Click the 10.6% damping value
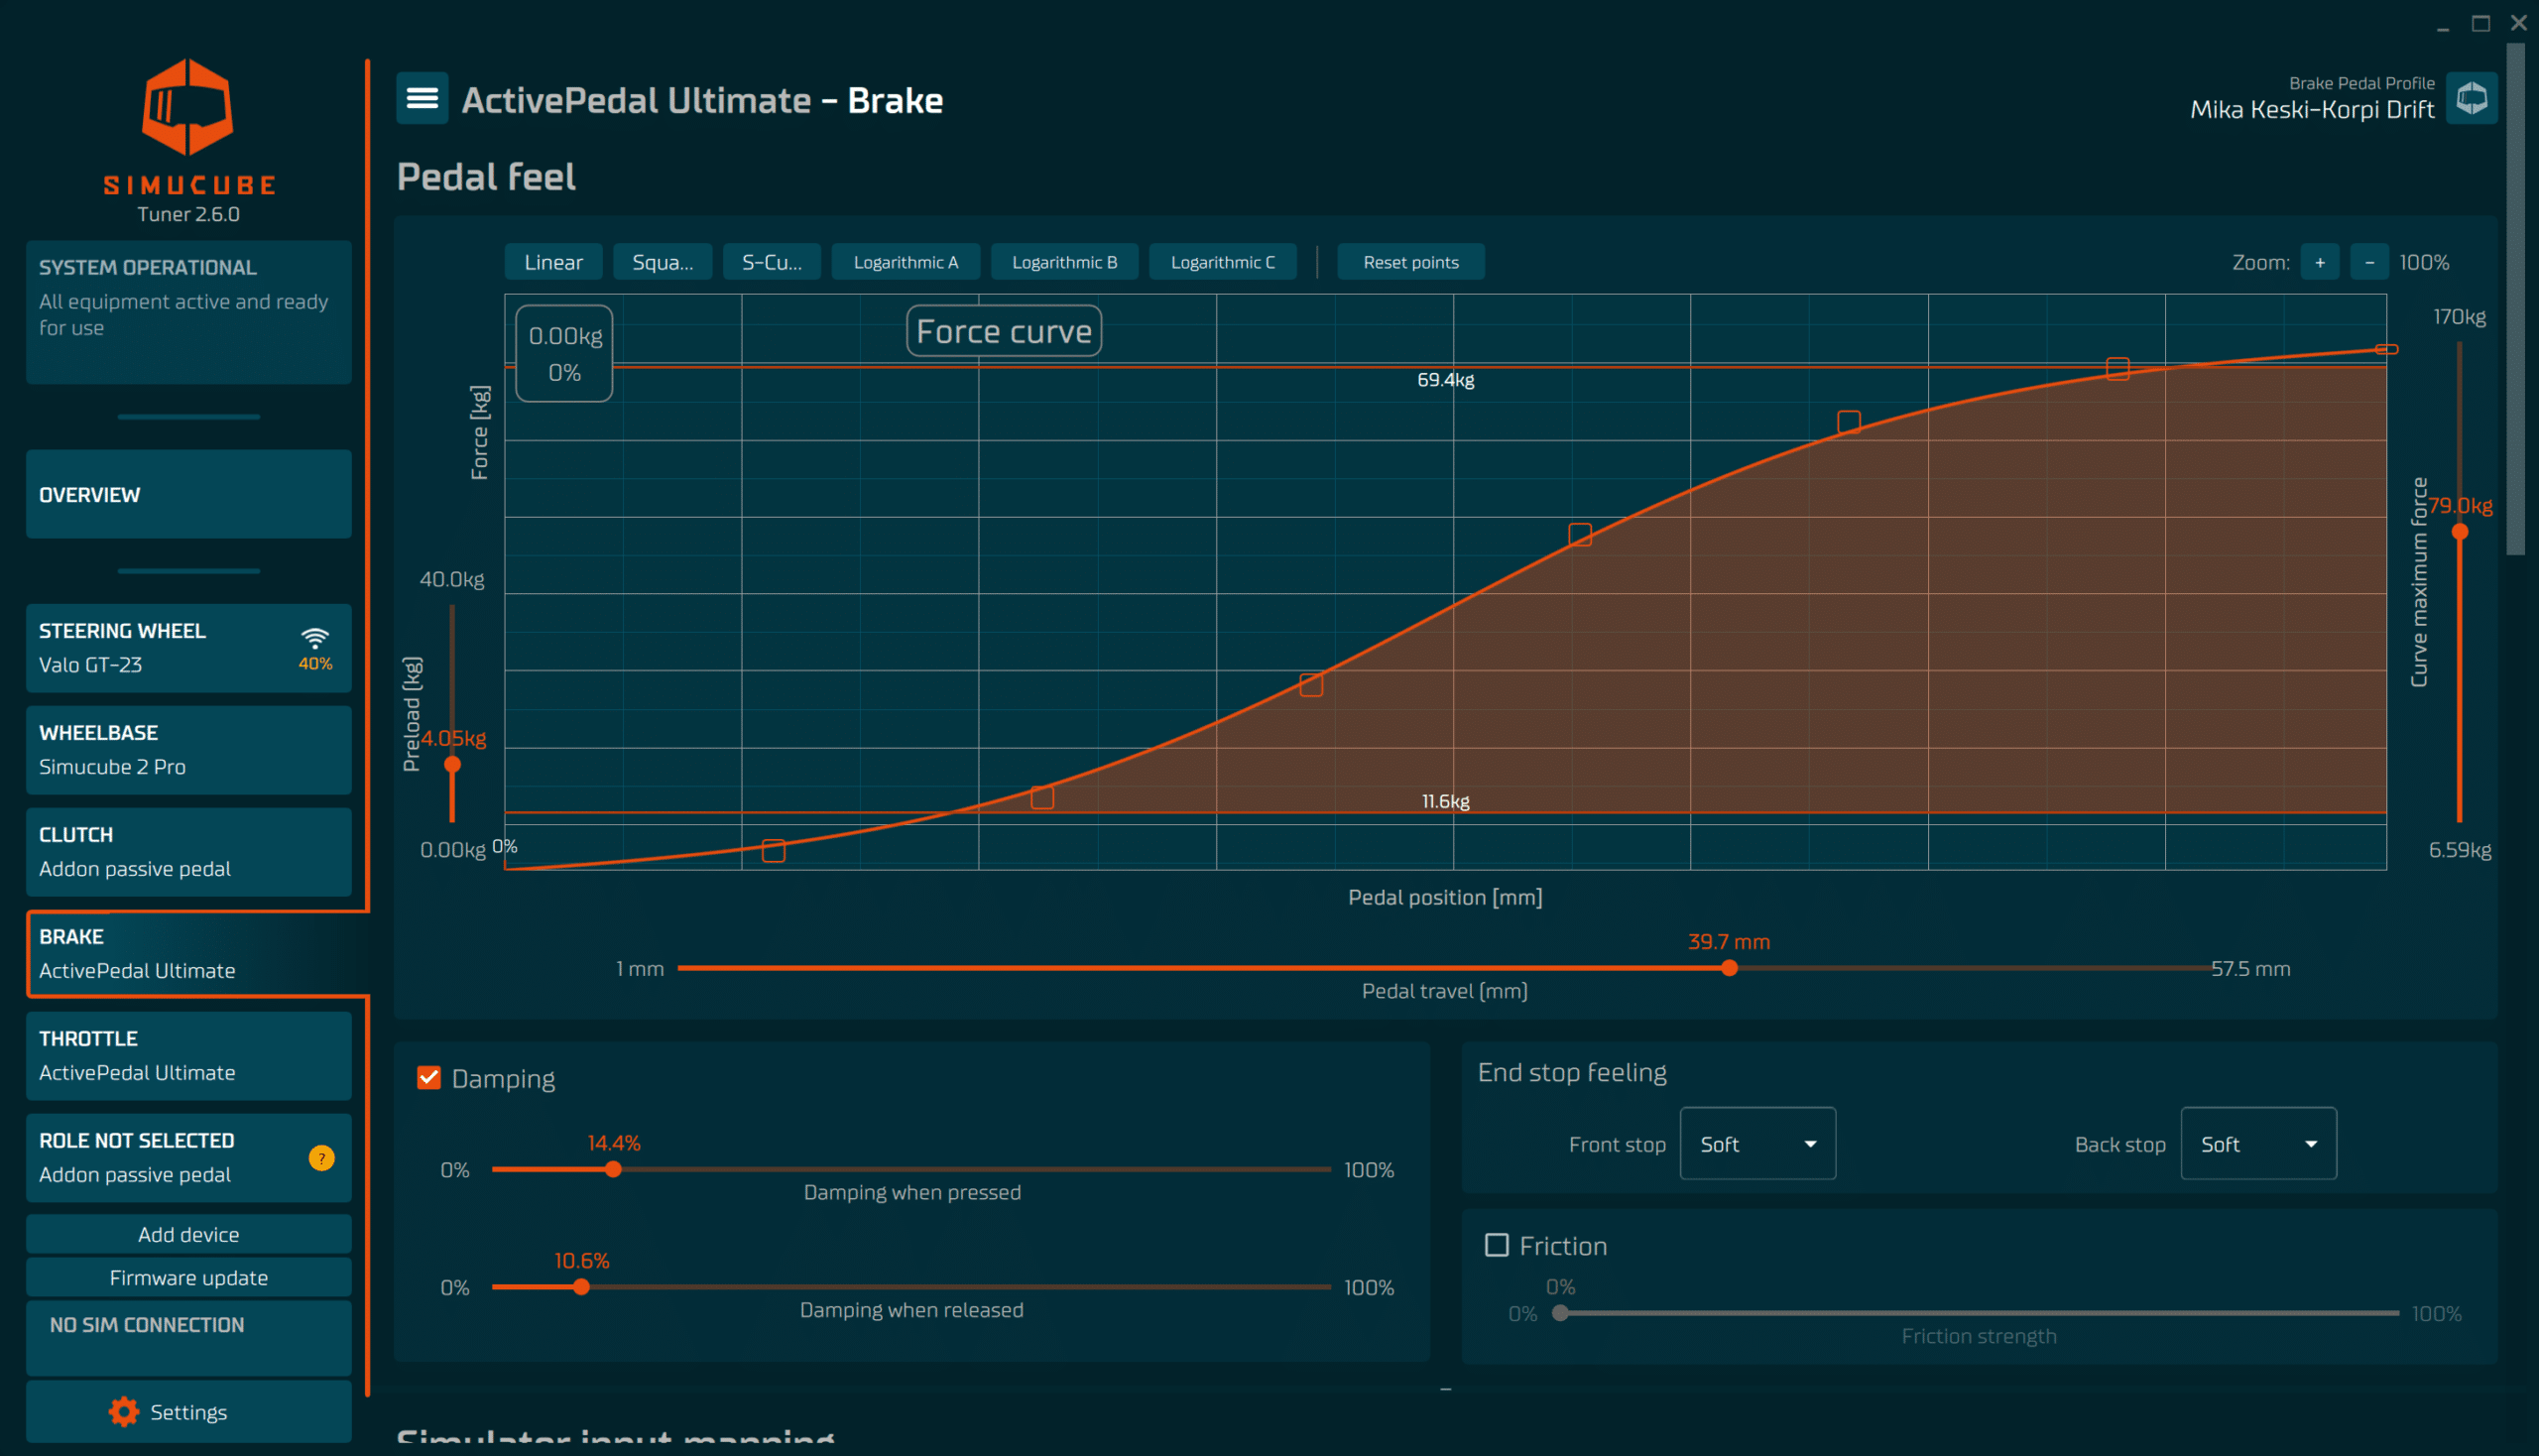 (581, 1260)
